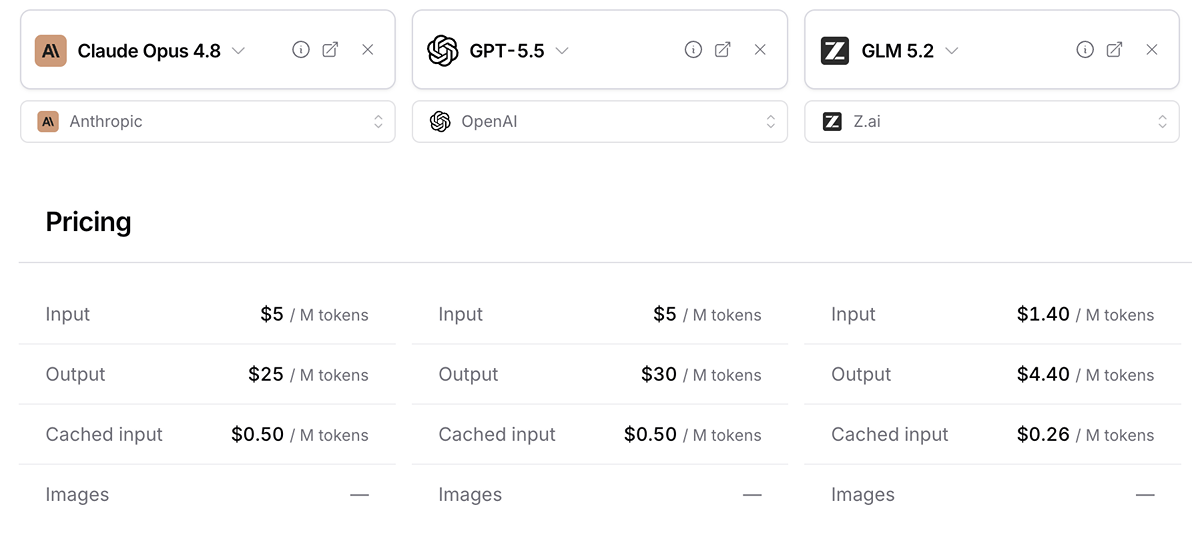Click the GPT-5.5 model name
1200x541 pixels.
coord(507,51)
